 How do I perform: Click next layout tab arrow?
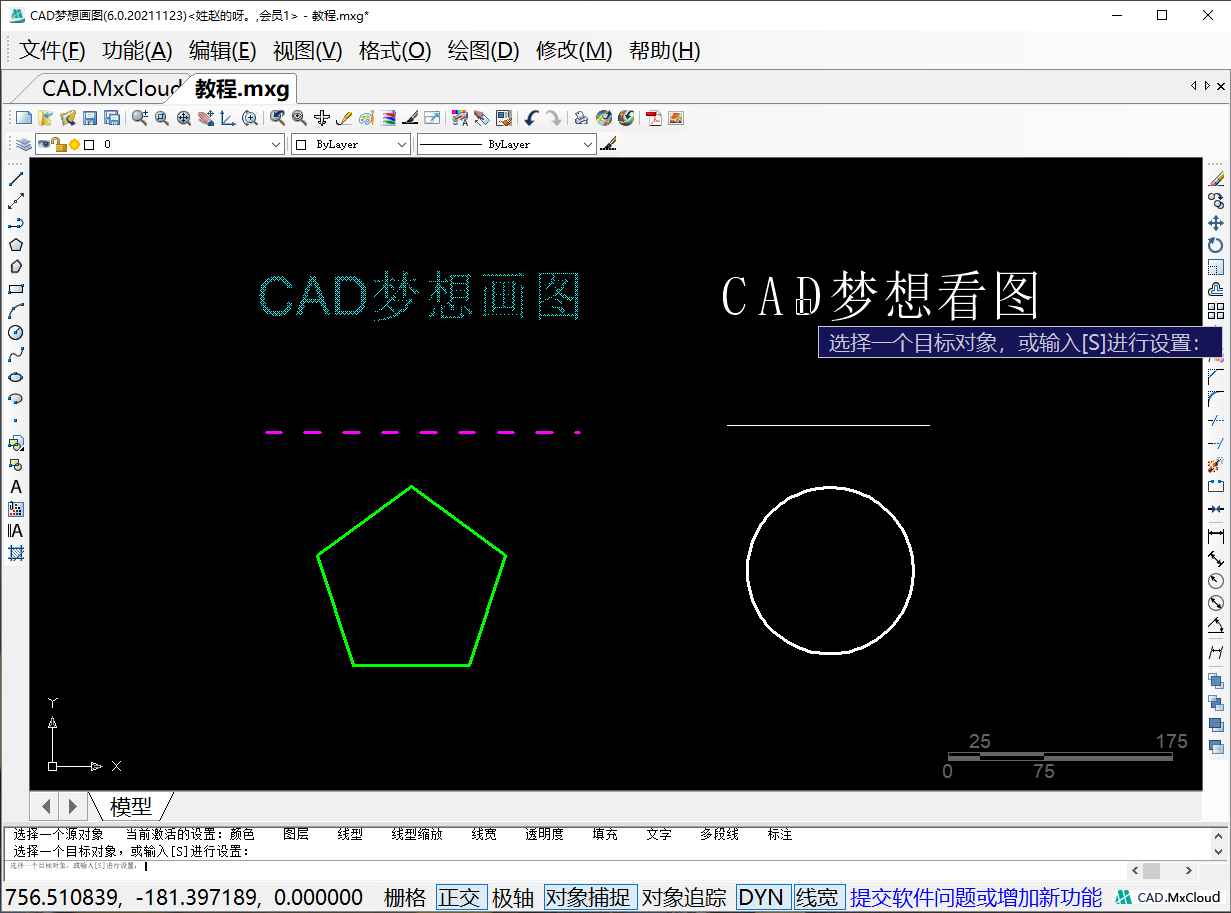[x=71, y=805]
